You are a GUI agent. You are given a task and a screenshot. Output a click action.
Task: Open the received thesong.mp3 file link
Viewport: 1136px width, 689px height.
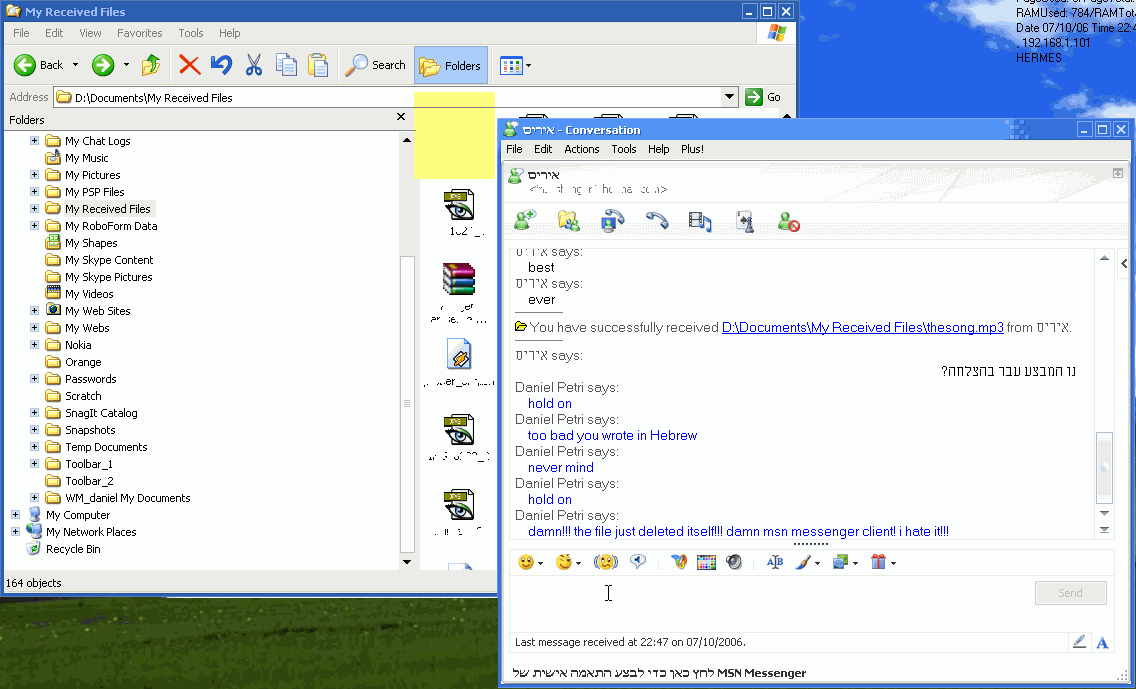[x=863, y=327]
